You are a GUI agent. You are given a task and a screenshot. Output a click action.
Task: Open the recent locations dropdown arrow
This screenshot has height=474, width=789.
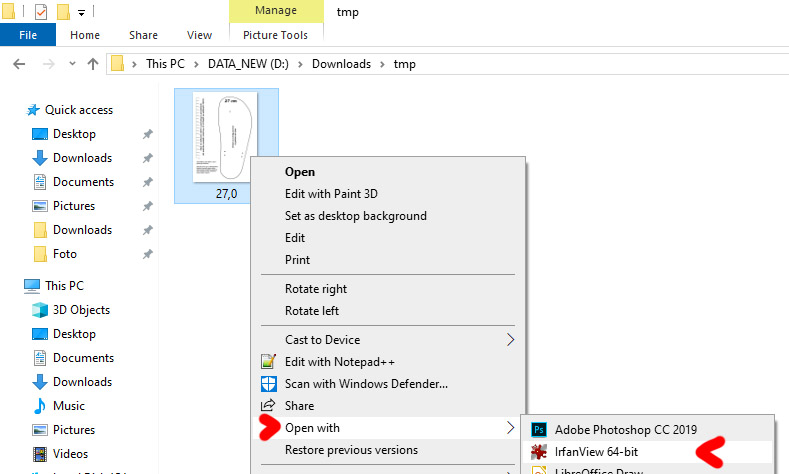[x=72, y=64]
